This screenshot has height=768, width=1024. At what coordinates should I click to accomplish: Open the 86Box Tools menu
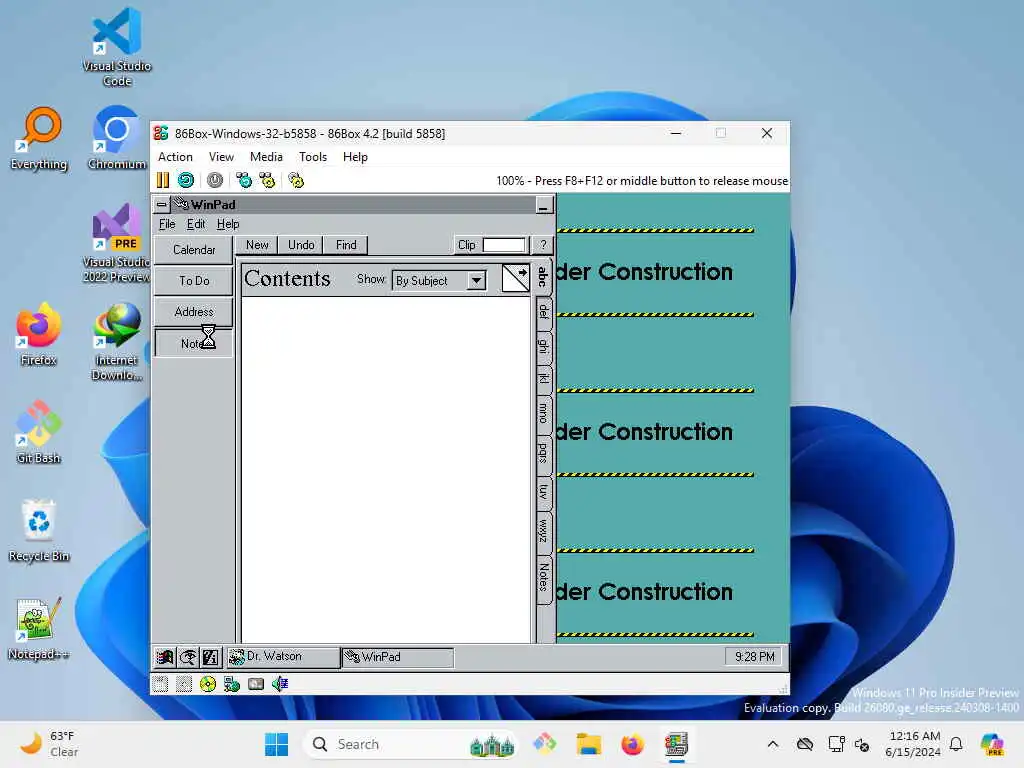313,157
